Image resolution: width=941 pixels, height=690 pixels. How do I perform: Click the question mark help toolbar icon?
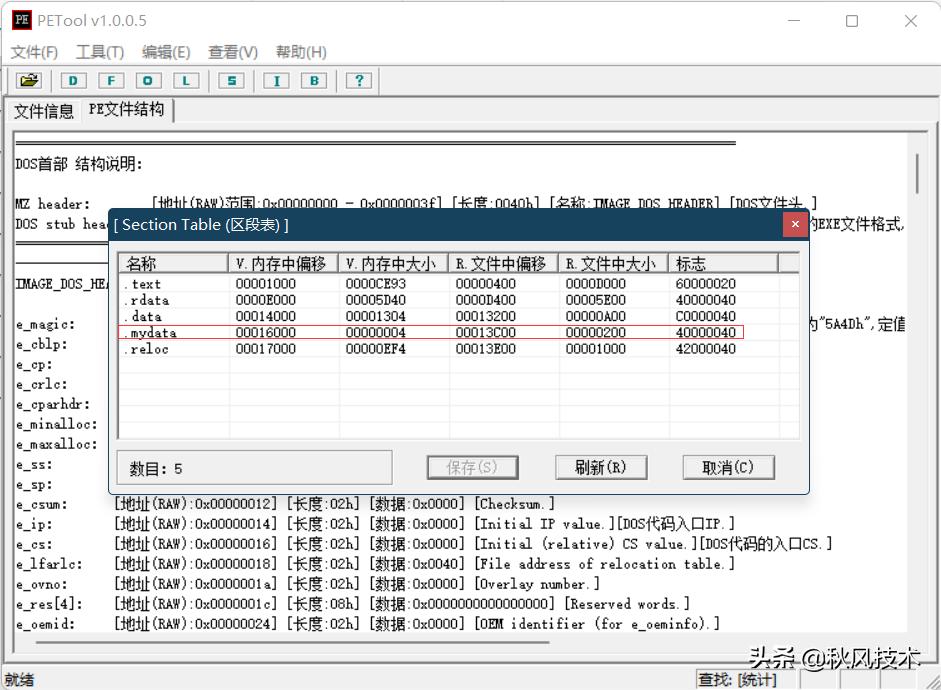(359, 80)
